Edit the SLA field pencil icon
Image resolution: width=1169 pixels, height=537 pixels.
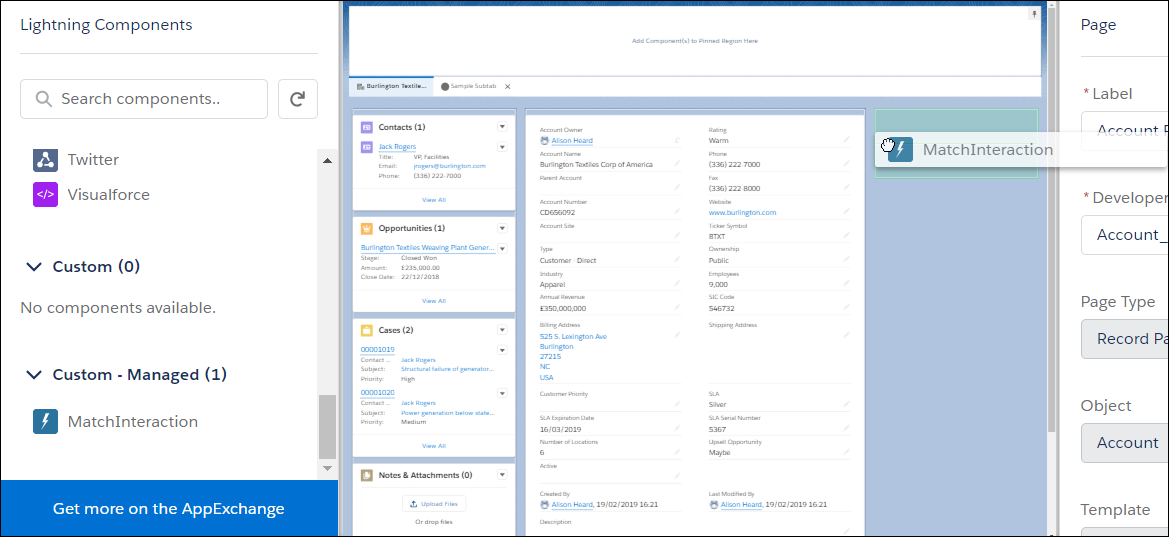pos(846,404)
